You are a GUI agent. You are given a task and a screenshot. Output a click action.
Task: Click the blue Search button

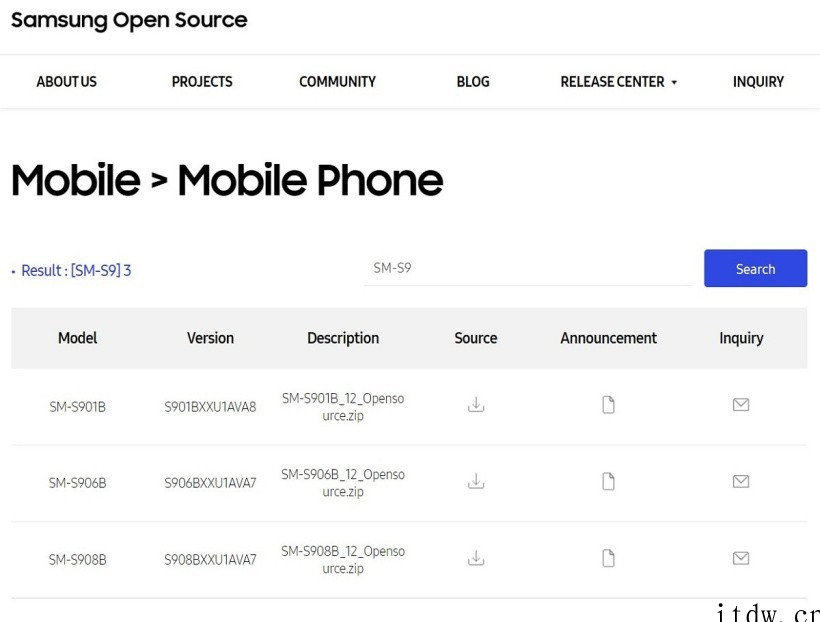coord(755,268)
